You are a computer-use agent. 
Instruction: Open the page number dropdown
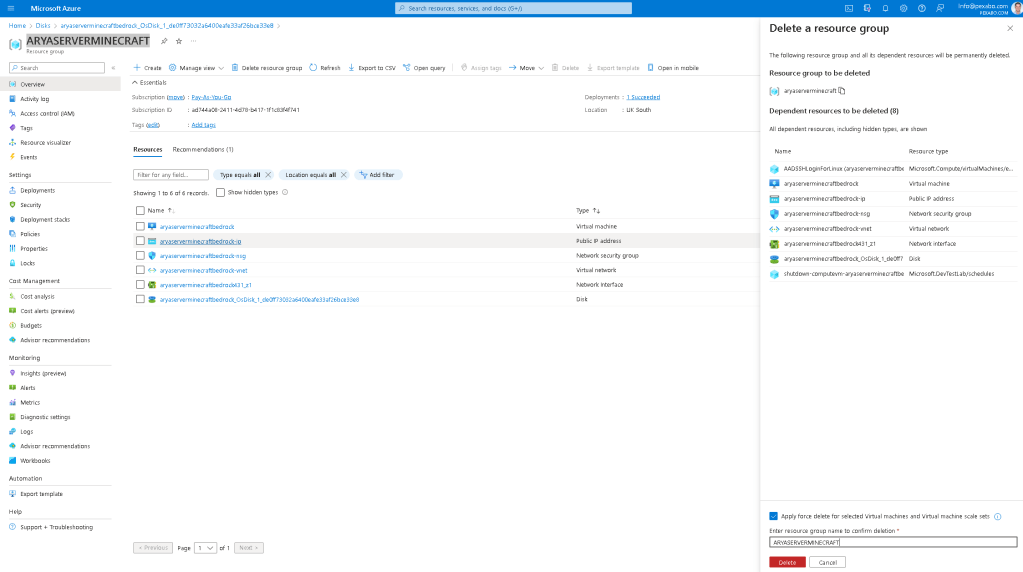[x=206, y=548]
